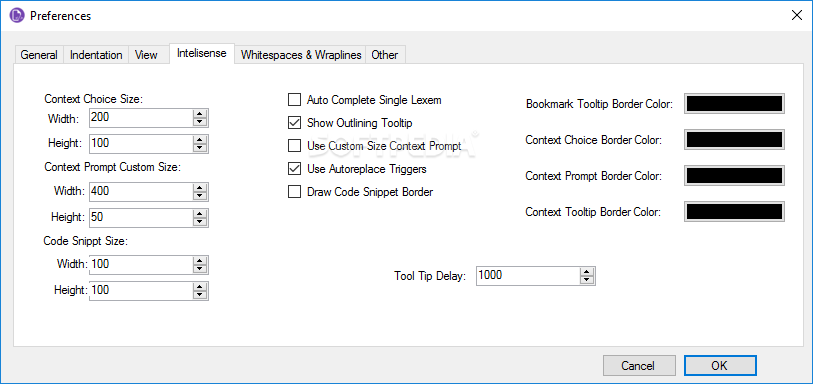The image size is (813, 384).
Task: Decrease Code Snippt Height down arrow
Action: tap(200, 294)
